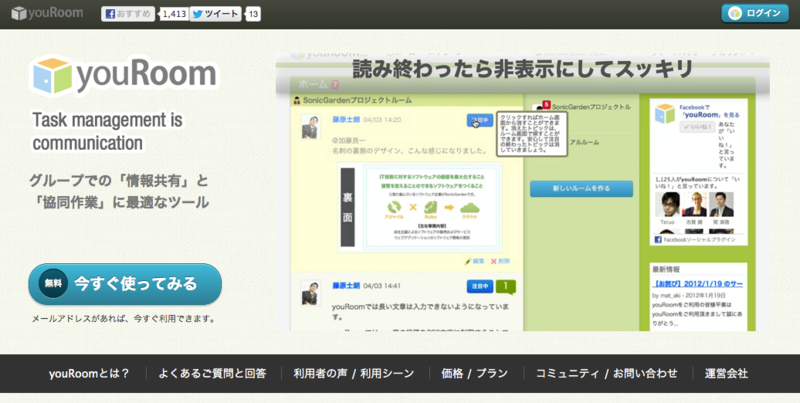This screenshot has height=403, width=800.
Task: Click 無料 circle badge on start button
Action: tap(53, 284)
